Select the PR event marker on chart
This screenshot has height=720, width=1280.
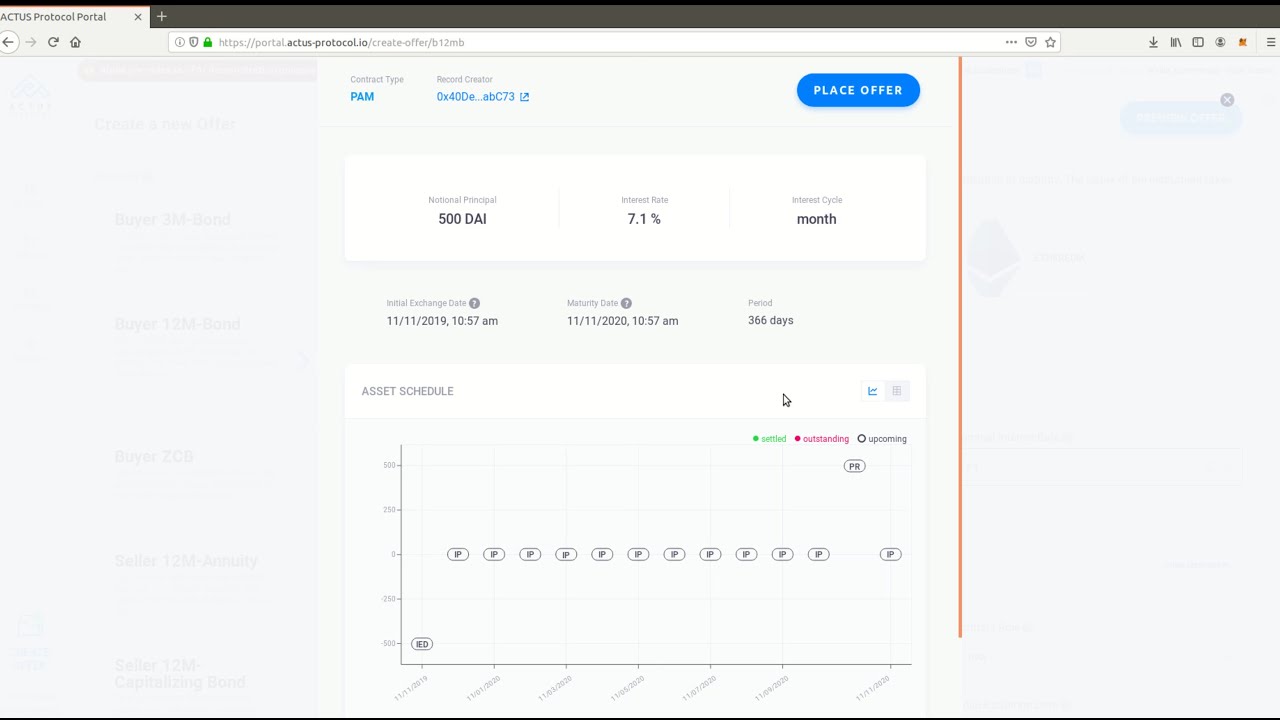(854, 466)
